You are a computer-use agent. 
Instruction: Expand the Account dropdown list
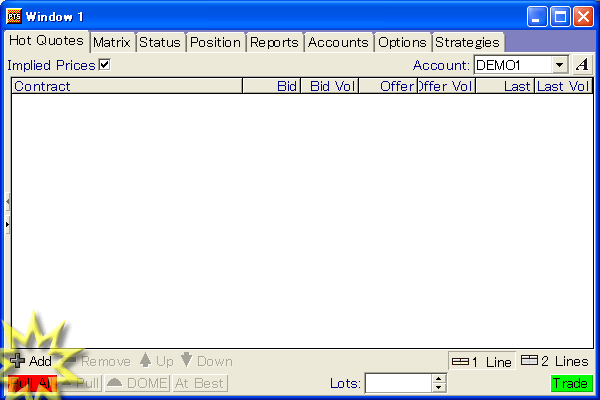click(x=559, y=65)
